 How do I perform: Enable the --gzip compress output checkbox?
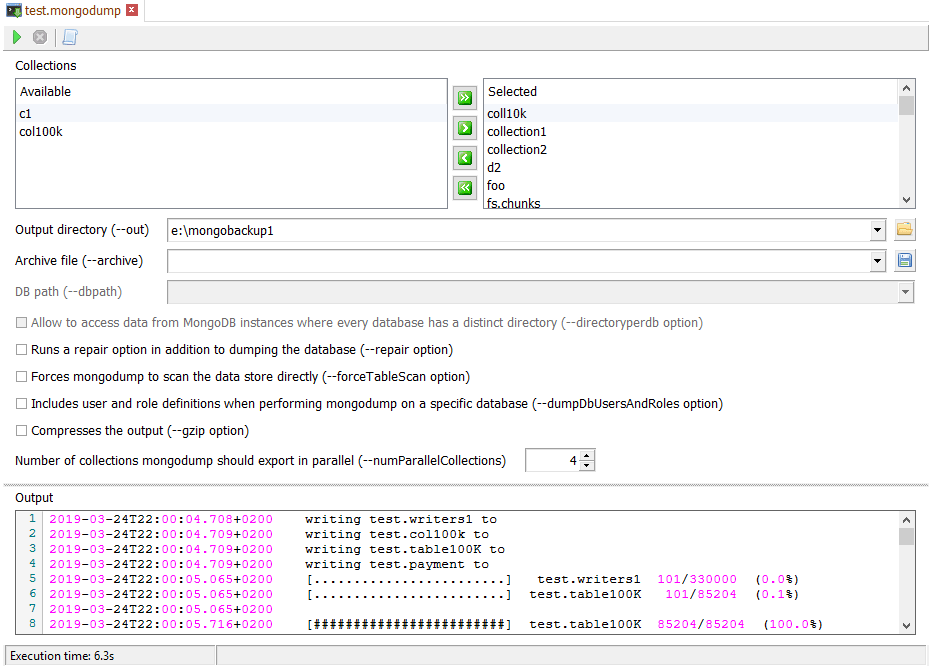[x=22, y=431]
